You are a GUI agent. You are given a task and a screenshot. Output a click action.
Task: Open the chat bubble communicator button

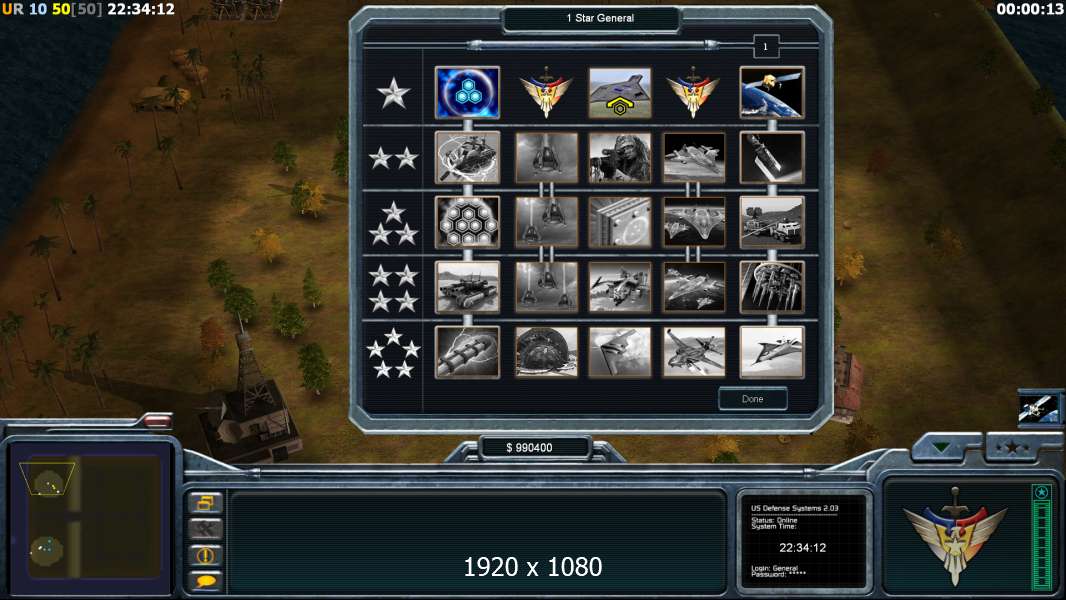tap(205, 581)
